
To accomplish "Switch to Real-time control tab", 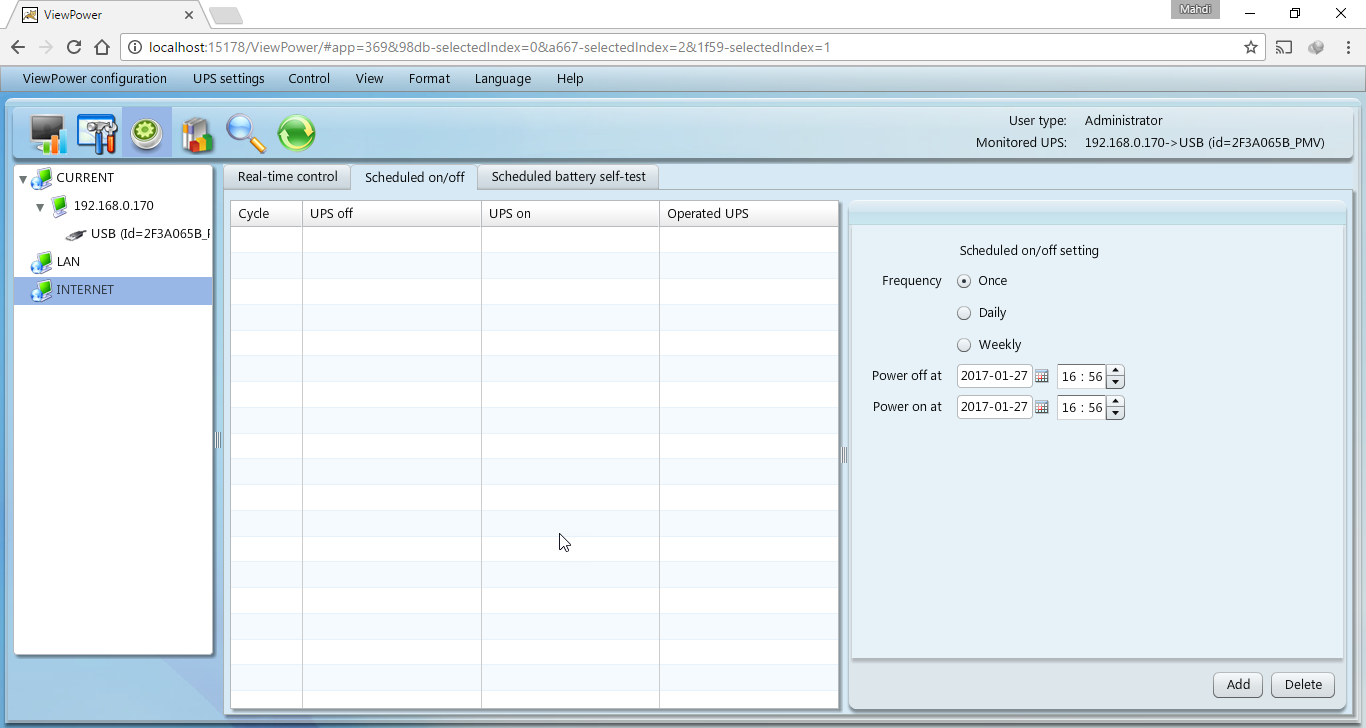I will coord(287,177).
